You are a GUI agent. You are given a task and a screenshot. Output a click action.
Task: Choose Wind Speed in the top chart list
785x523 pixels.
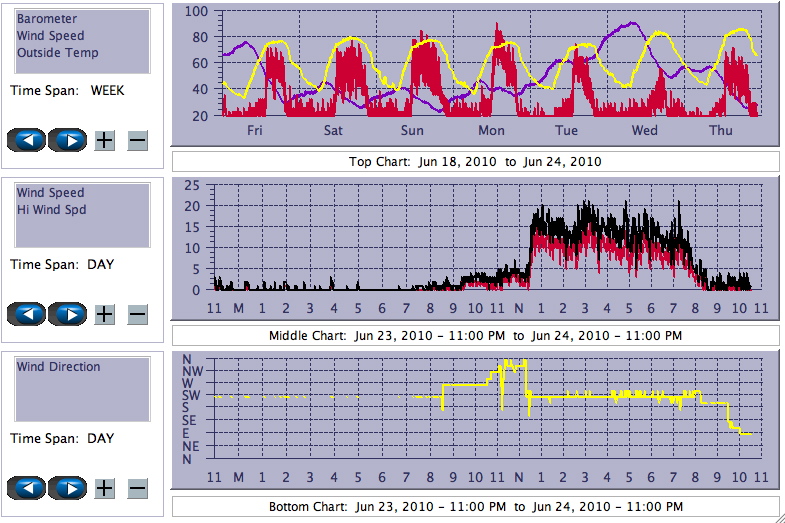pyautogui.click(x=50, y=36)
